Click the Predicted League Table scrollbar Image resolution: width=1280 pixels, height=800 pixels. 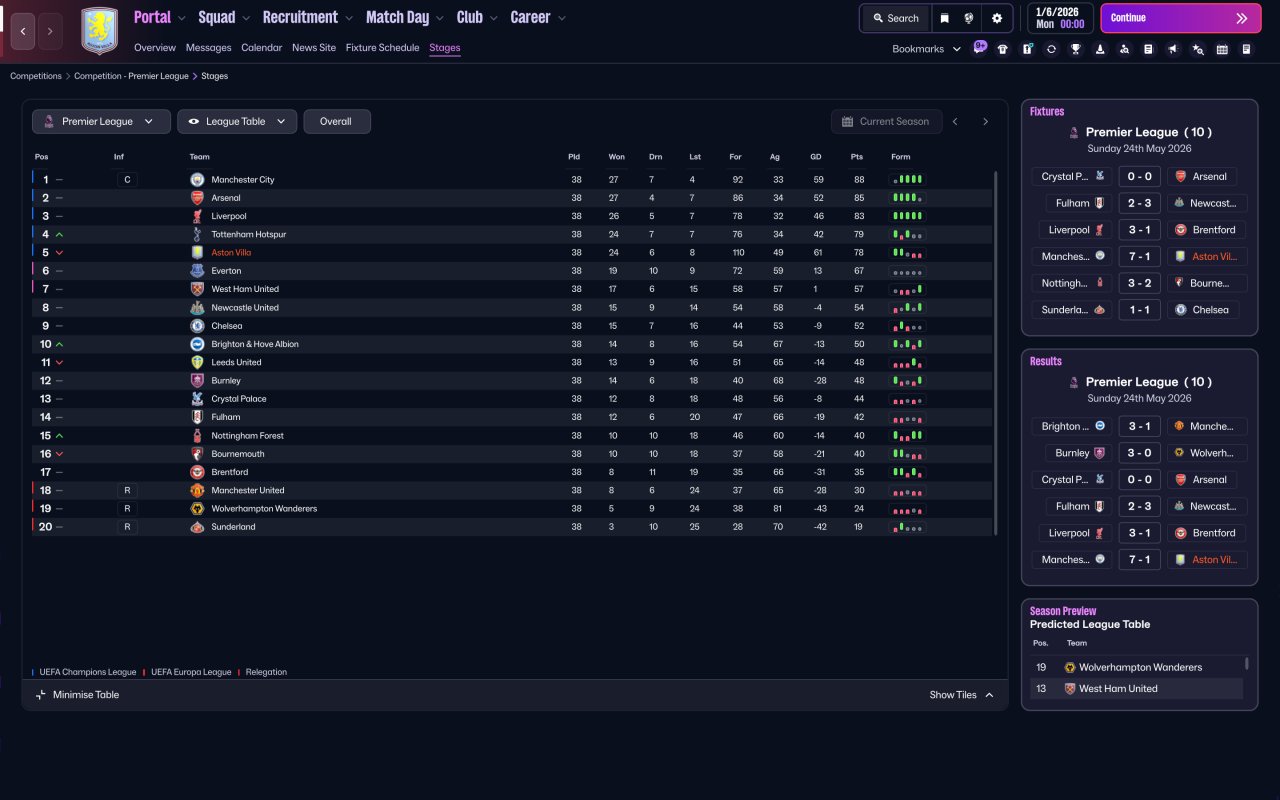pos(1246,663)
